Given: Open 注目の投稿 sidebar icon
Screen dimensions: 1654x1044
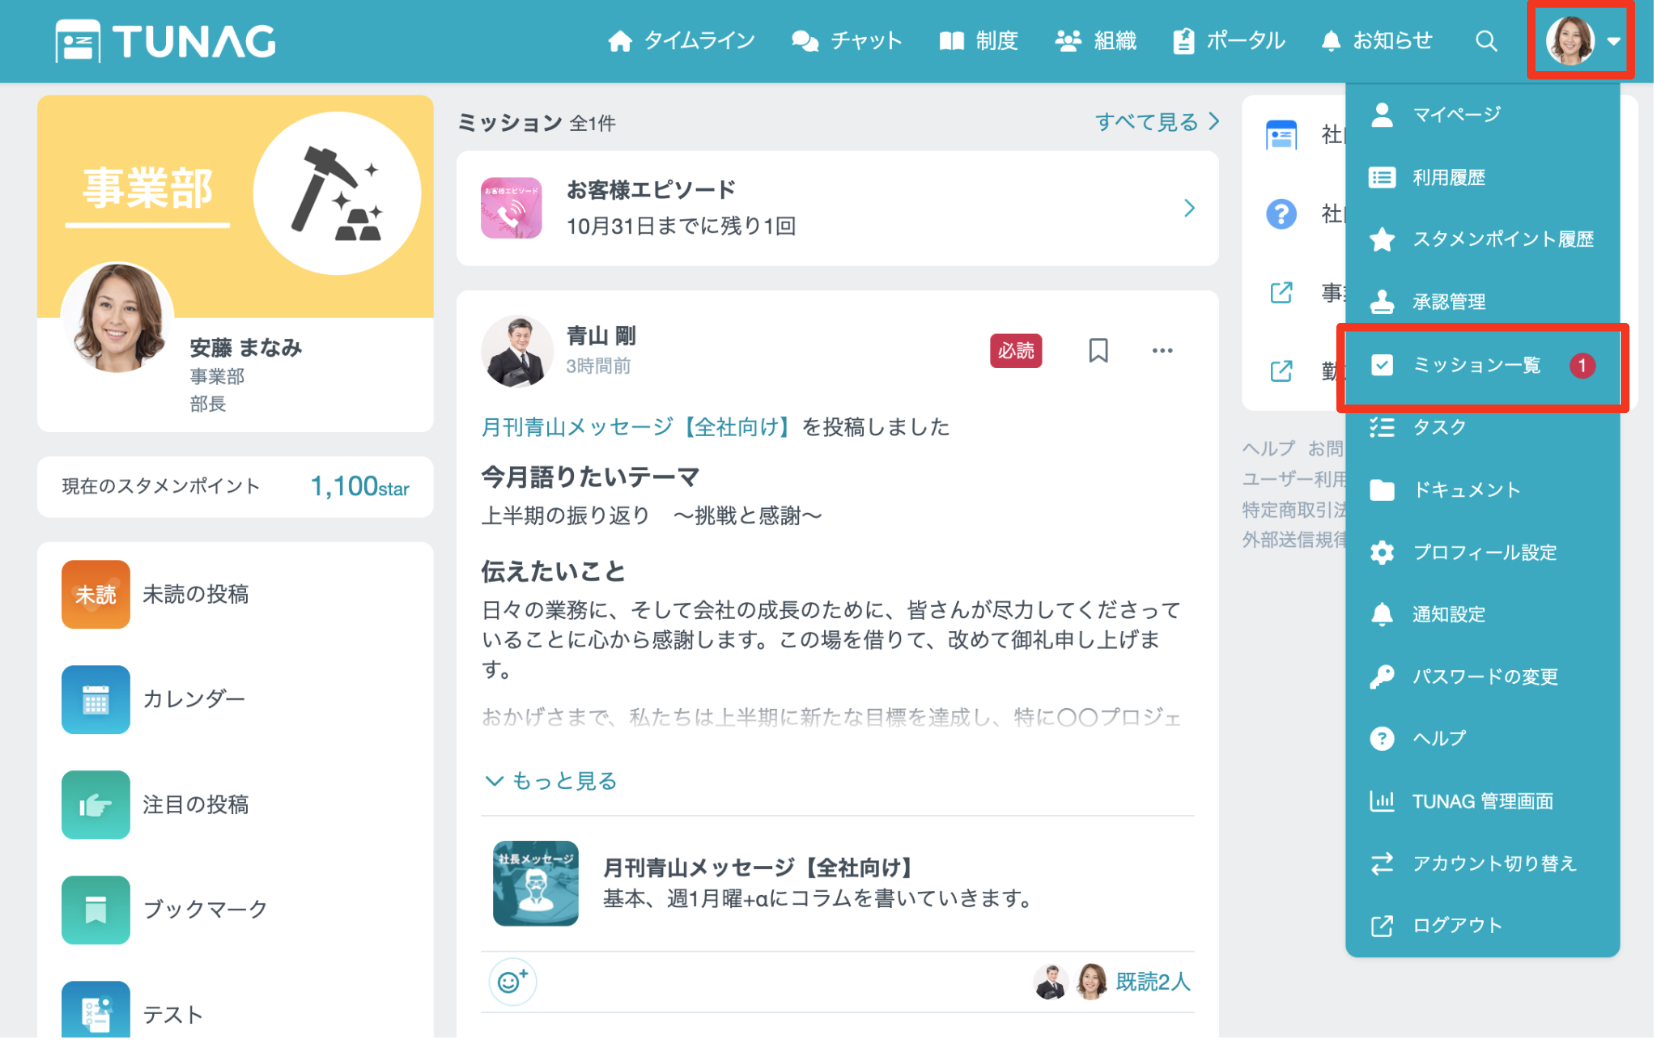Looking at the screenshot, I should tap(96, 805).
